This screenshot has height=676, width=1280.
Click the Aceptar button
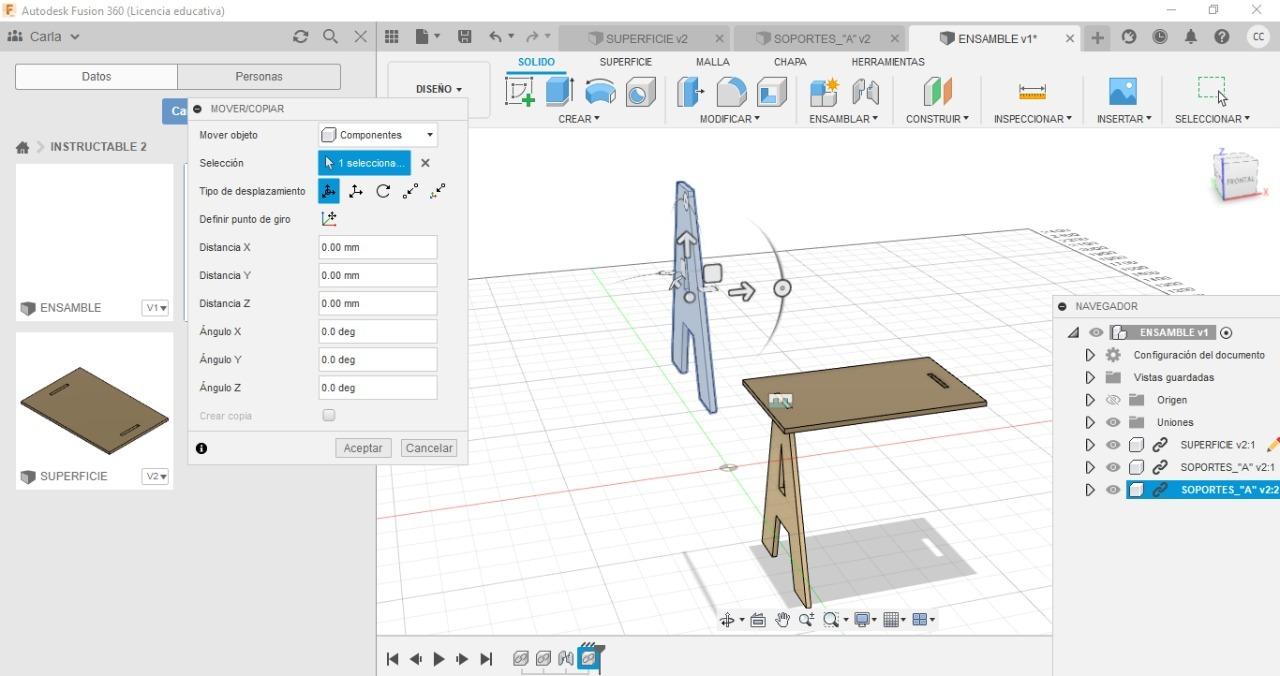(x=363, y=448)
